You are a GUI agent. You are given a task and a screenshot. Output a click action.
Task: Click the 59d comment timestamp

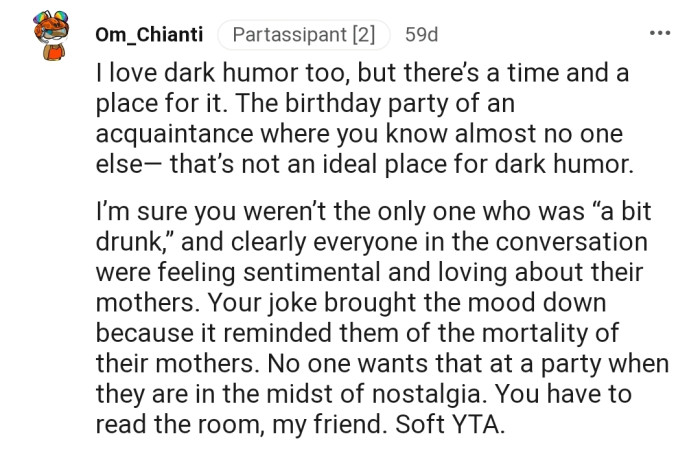[421, 35]
